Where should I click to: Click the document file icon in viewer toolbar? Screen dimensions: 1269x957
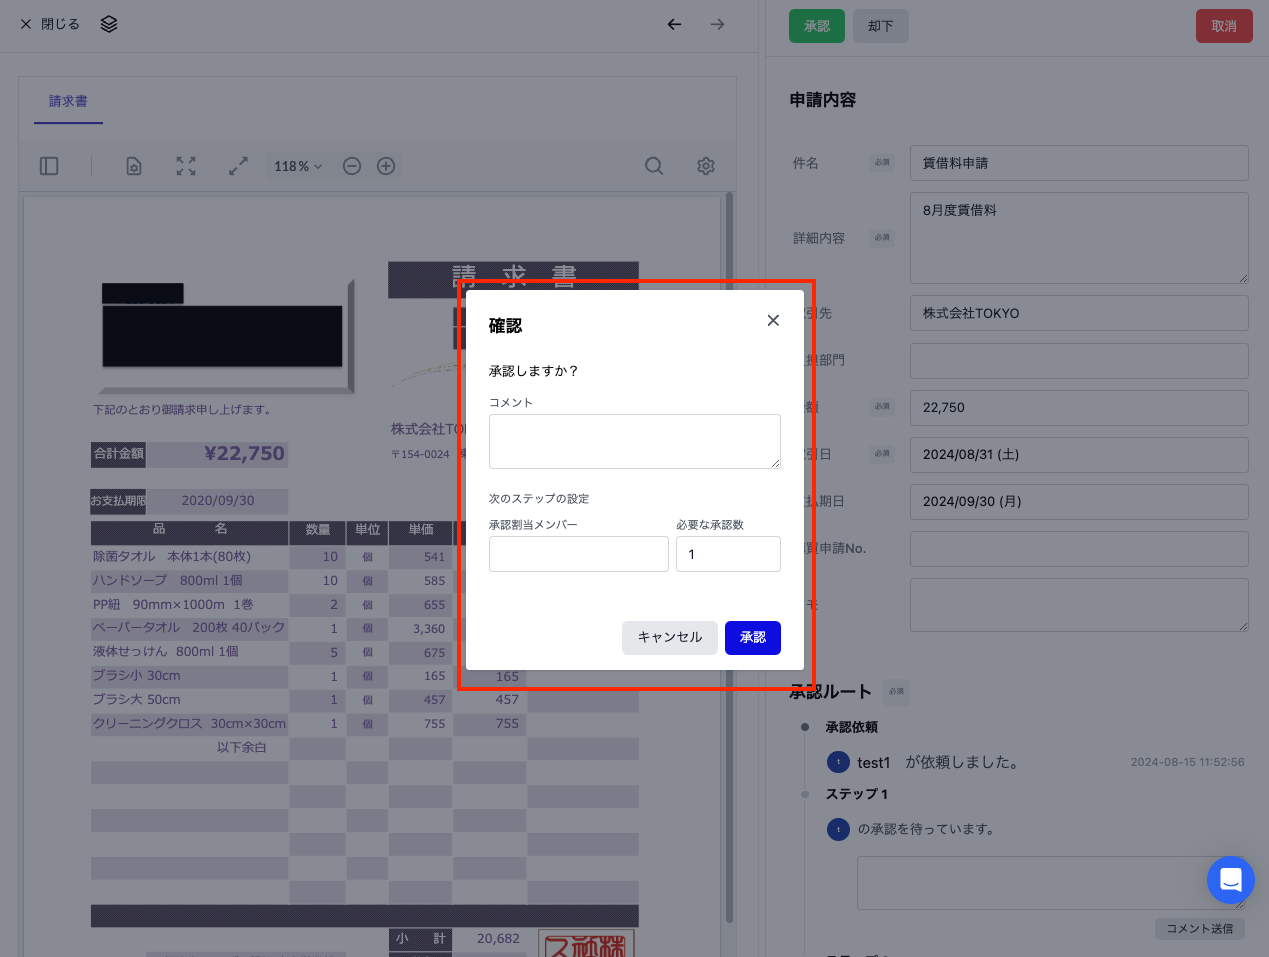tap(134, 166)
